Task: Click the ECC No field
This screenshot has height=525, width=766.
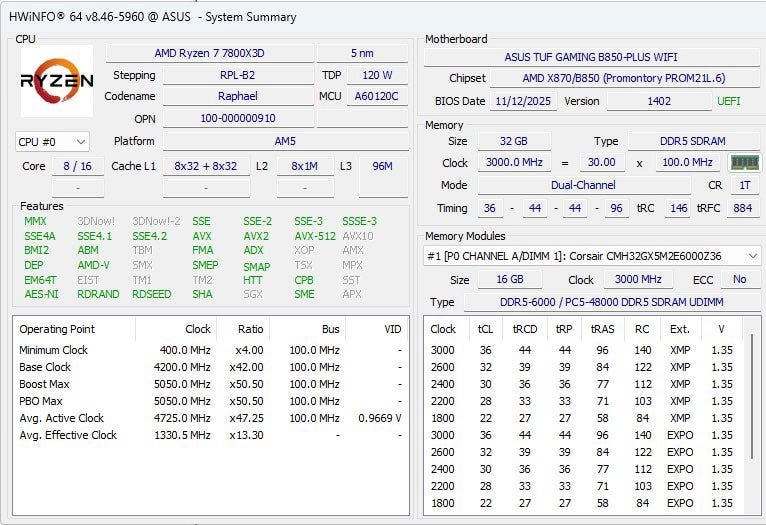Action: (740, 279)
